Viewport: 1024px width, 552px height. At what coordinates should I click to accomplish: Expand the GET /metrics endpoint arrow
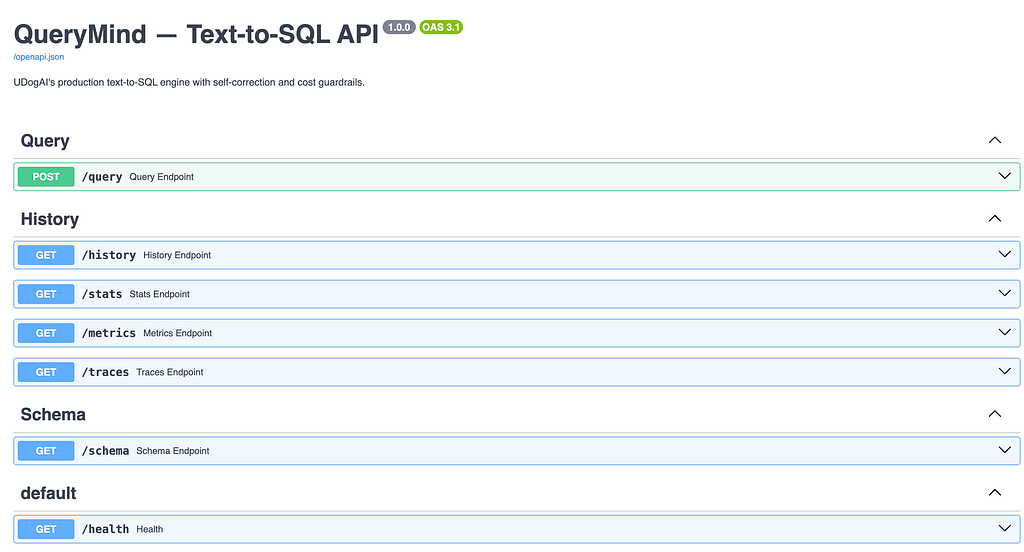[x=1004, y=333]
